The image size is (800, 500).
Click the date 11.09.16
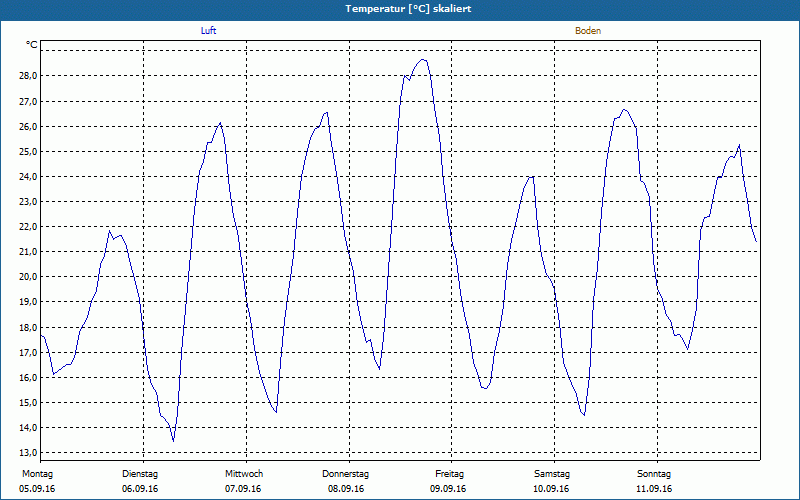coord(654,489)
